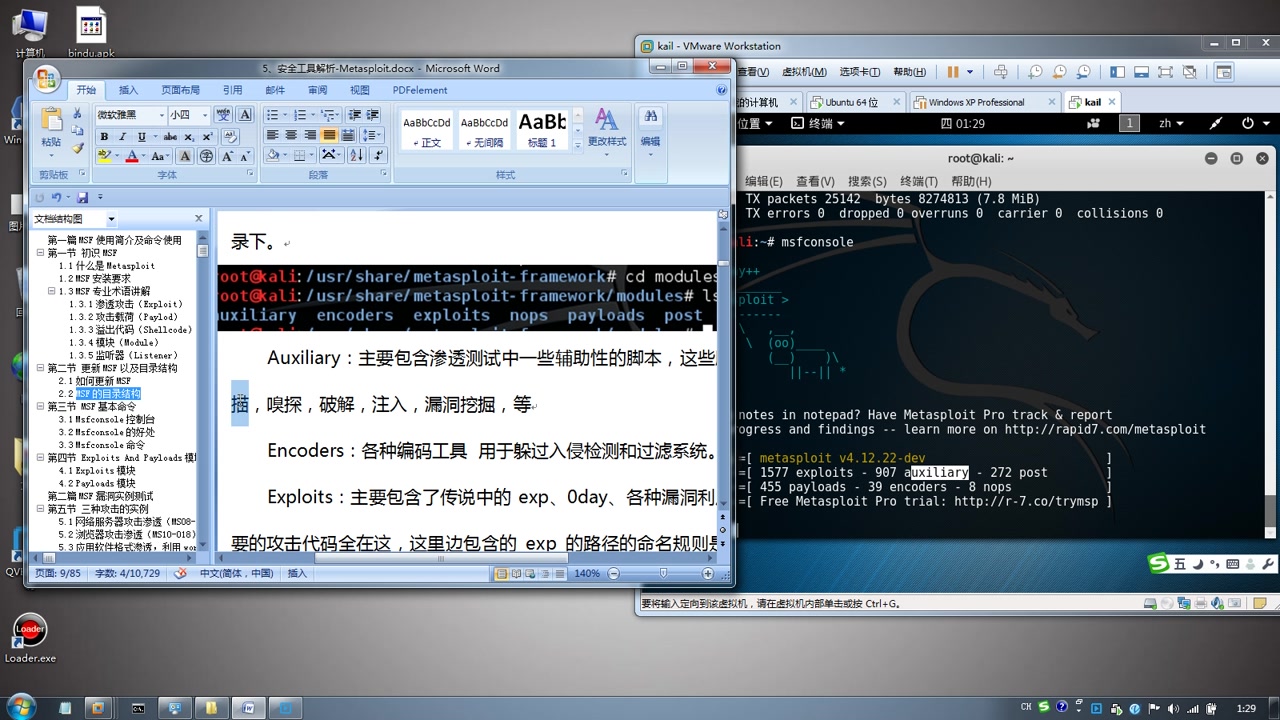Click the Grow Font icon
The height and width of the screenshot is (720, 1280).
(227, 156)
